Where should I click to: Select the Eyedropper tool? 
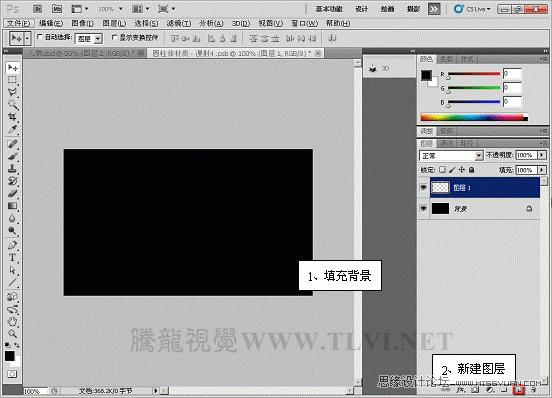tap(13, 129)
